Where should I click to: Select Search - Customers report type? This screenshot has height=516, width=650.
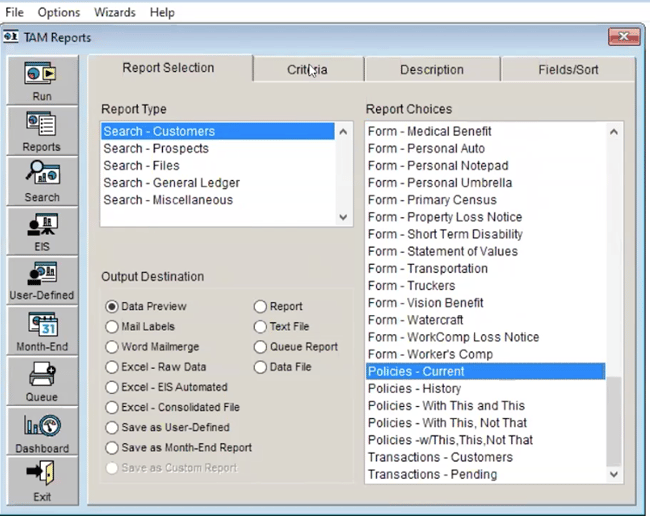[218, 131]
